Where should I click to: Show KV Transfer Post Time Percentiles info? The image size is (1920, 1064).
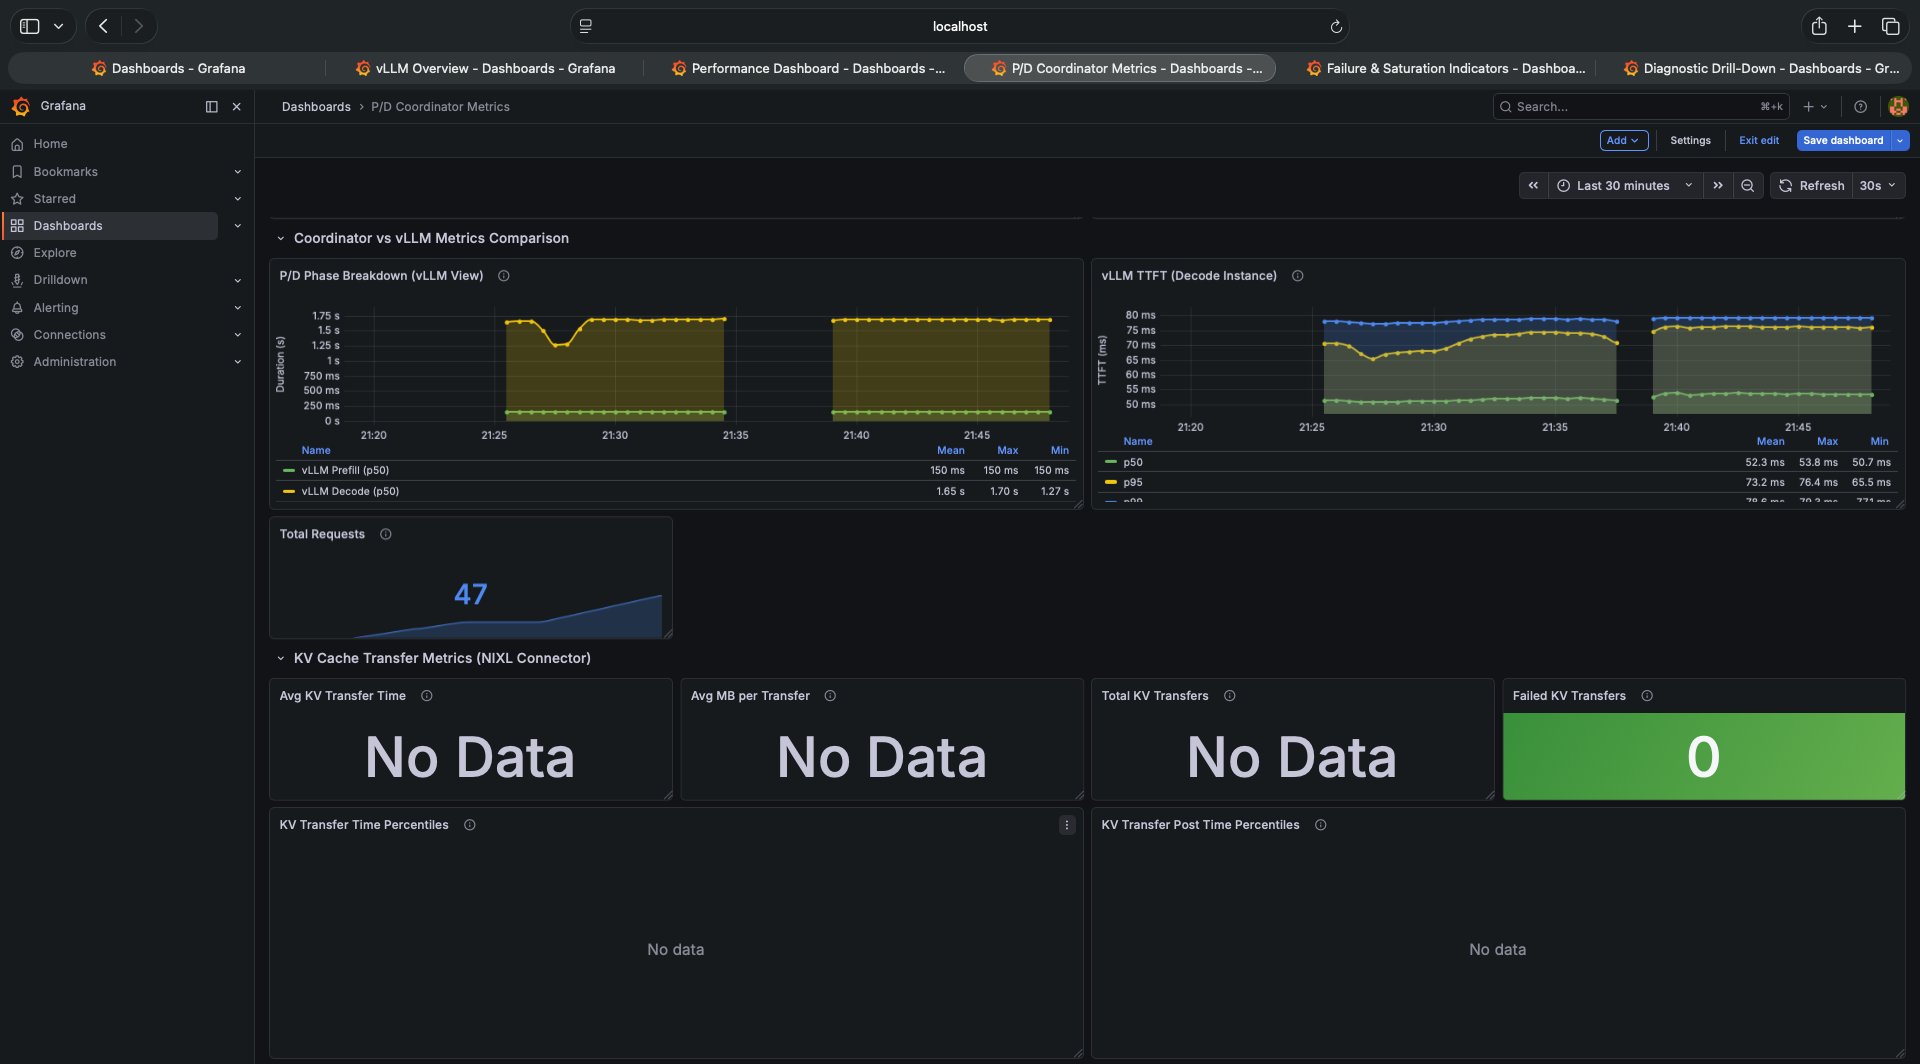(x=1321, y=825)
